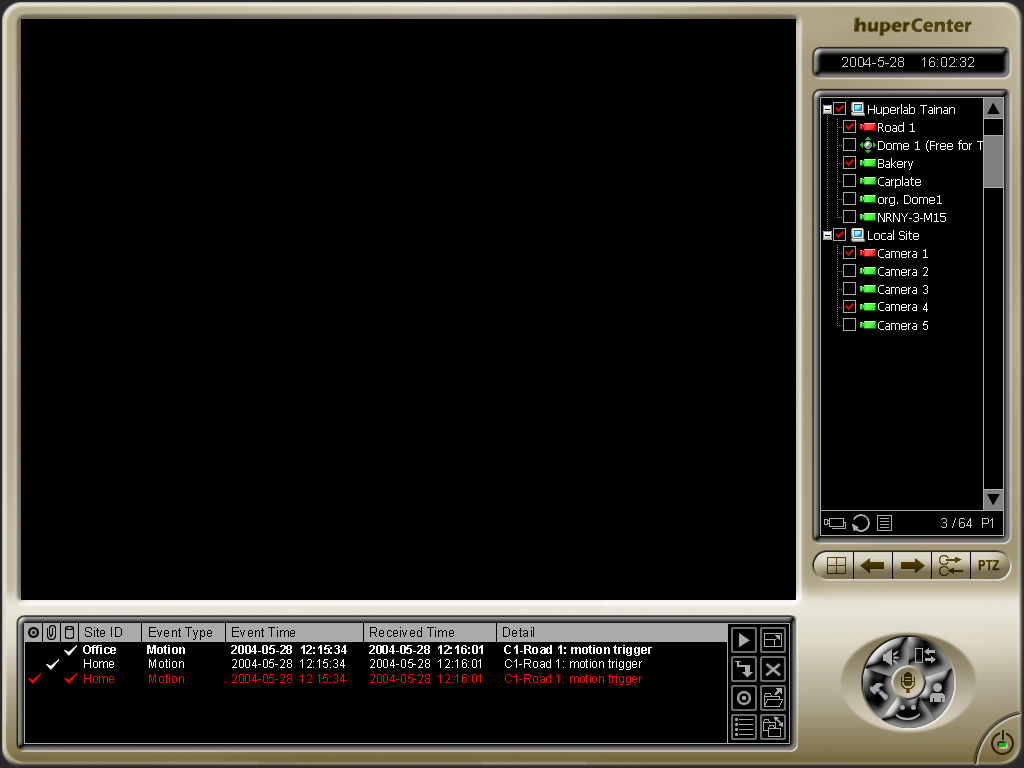
Task: Click the open folder icon in event panel
Action: point(773,698)
